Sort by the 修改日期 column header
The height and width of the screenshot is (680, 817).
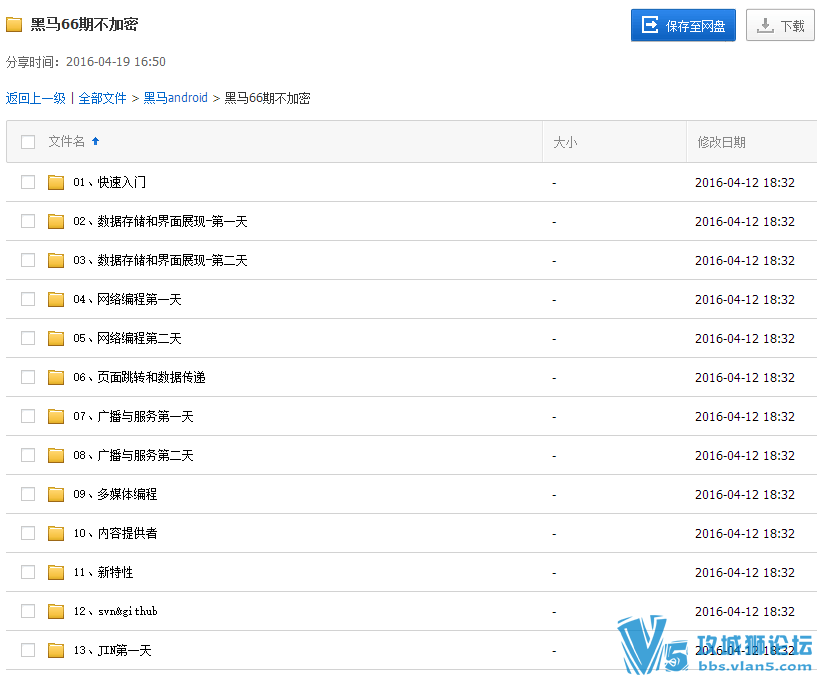point(722,142)
